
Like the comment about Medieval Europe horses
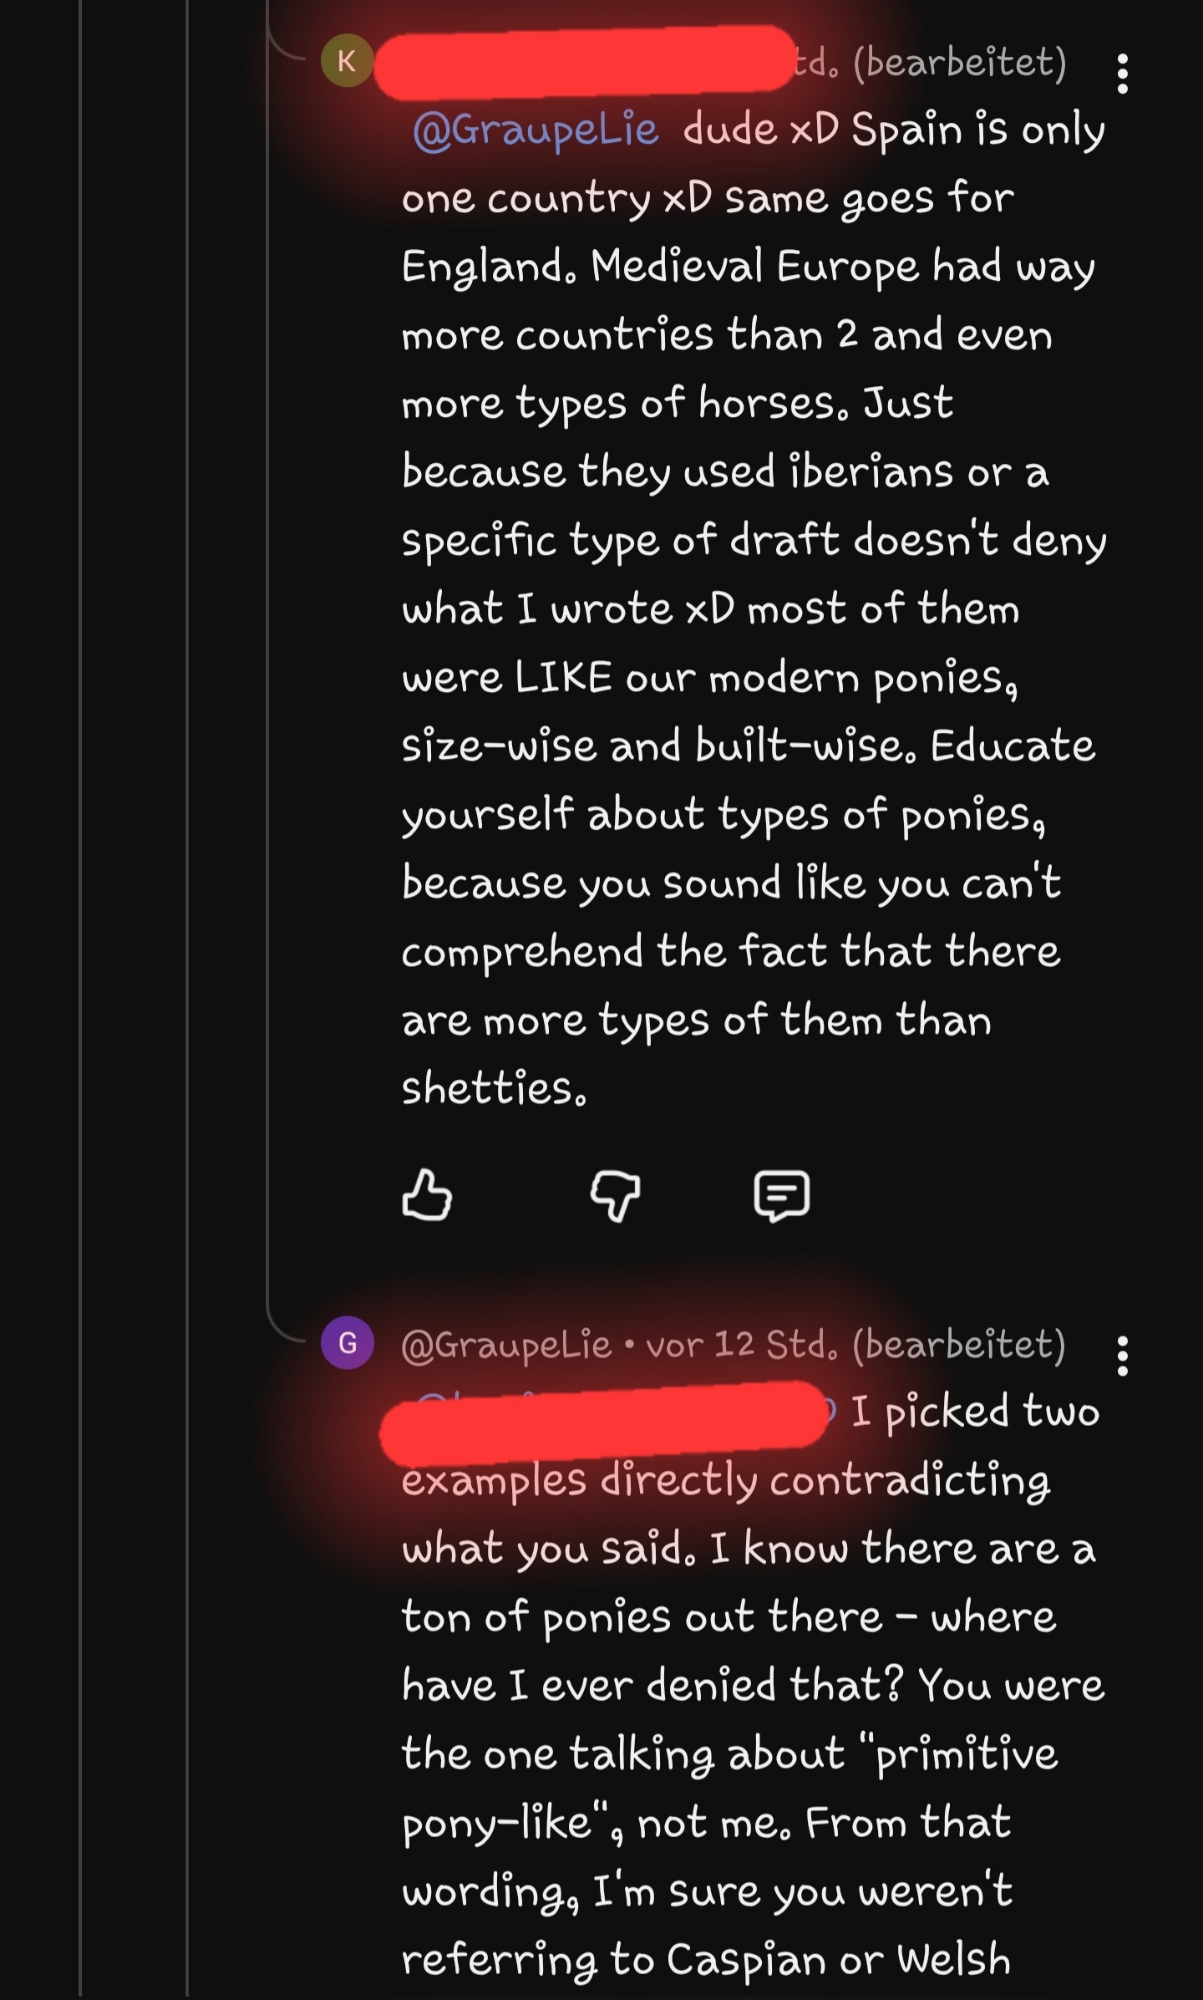tap(427, 1195)
